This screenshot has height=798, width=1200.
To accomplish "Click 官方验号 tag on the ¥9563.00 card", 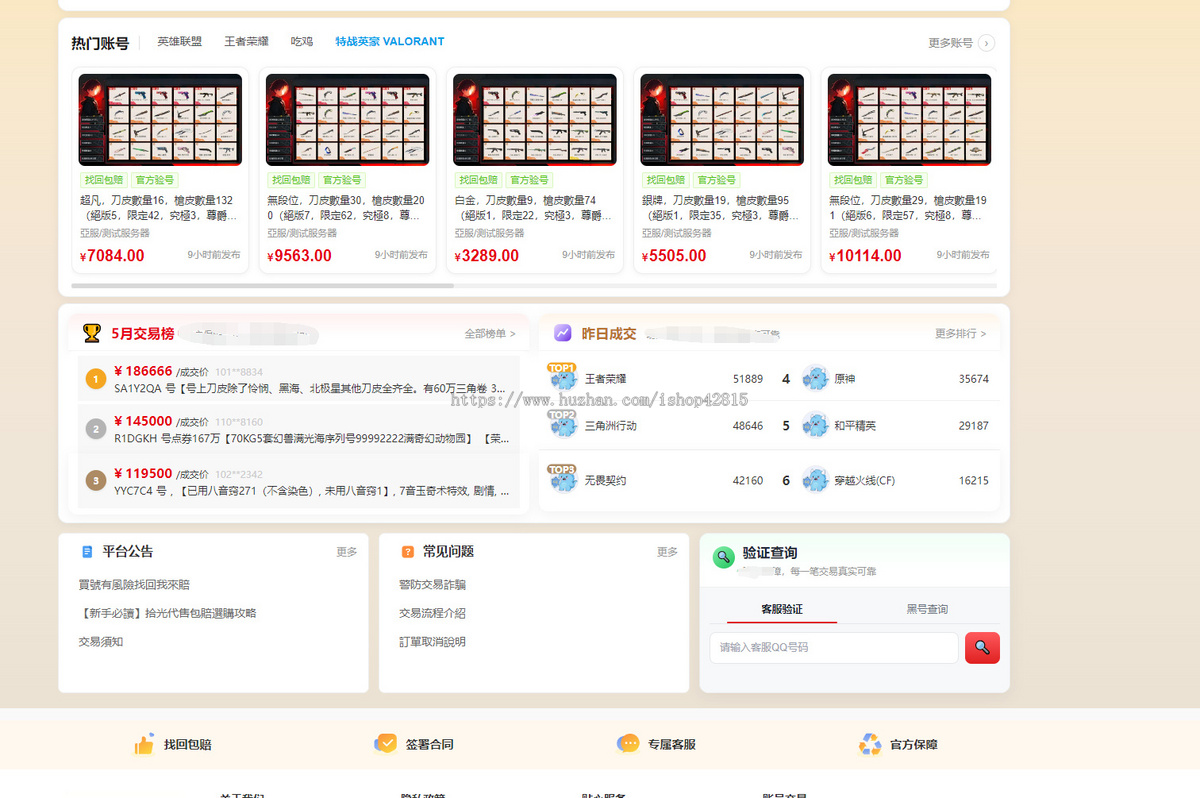I will pos(342,180).
